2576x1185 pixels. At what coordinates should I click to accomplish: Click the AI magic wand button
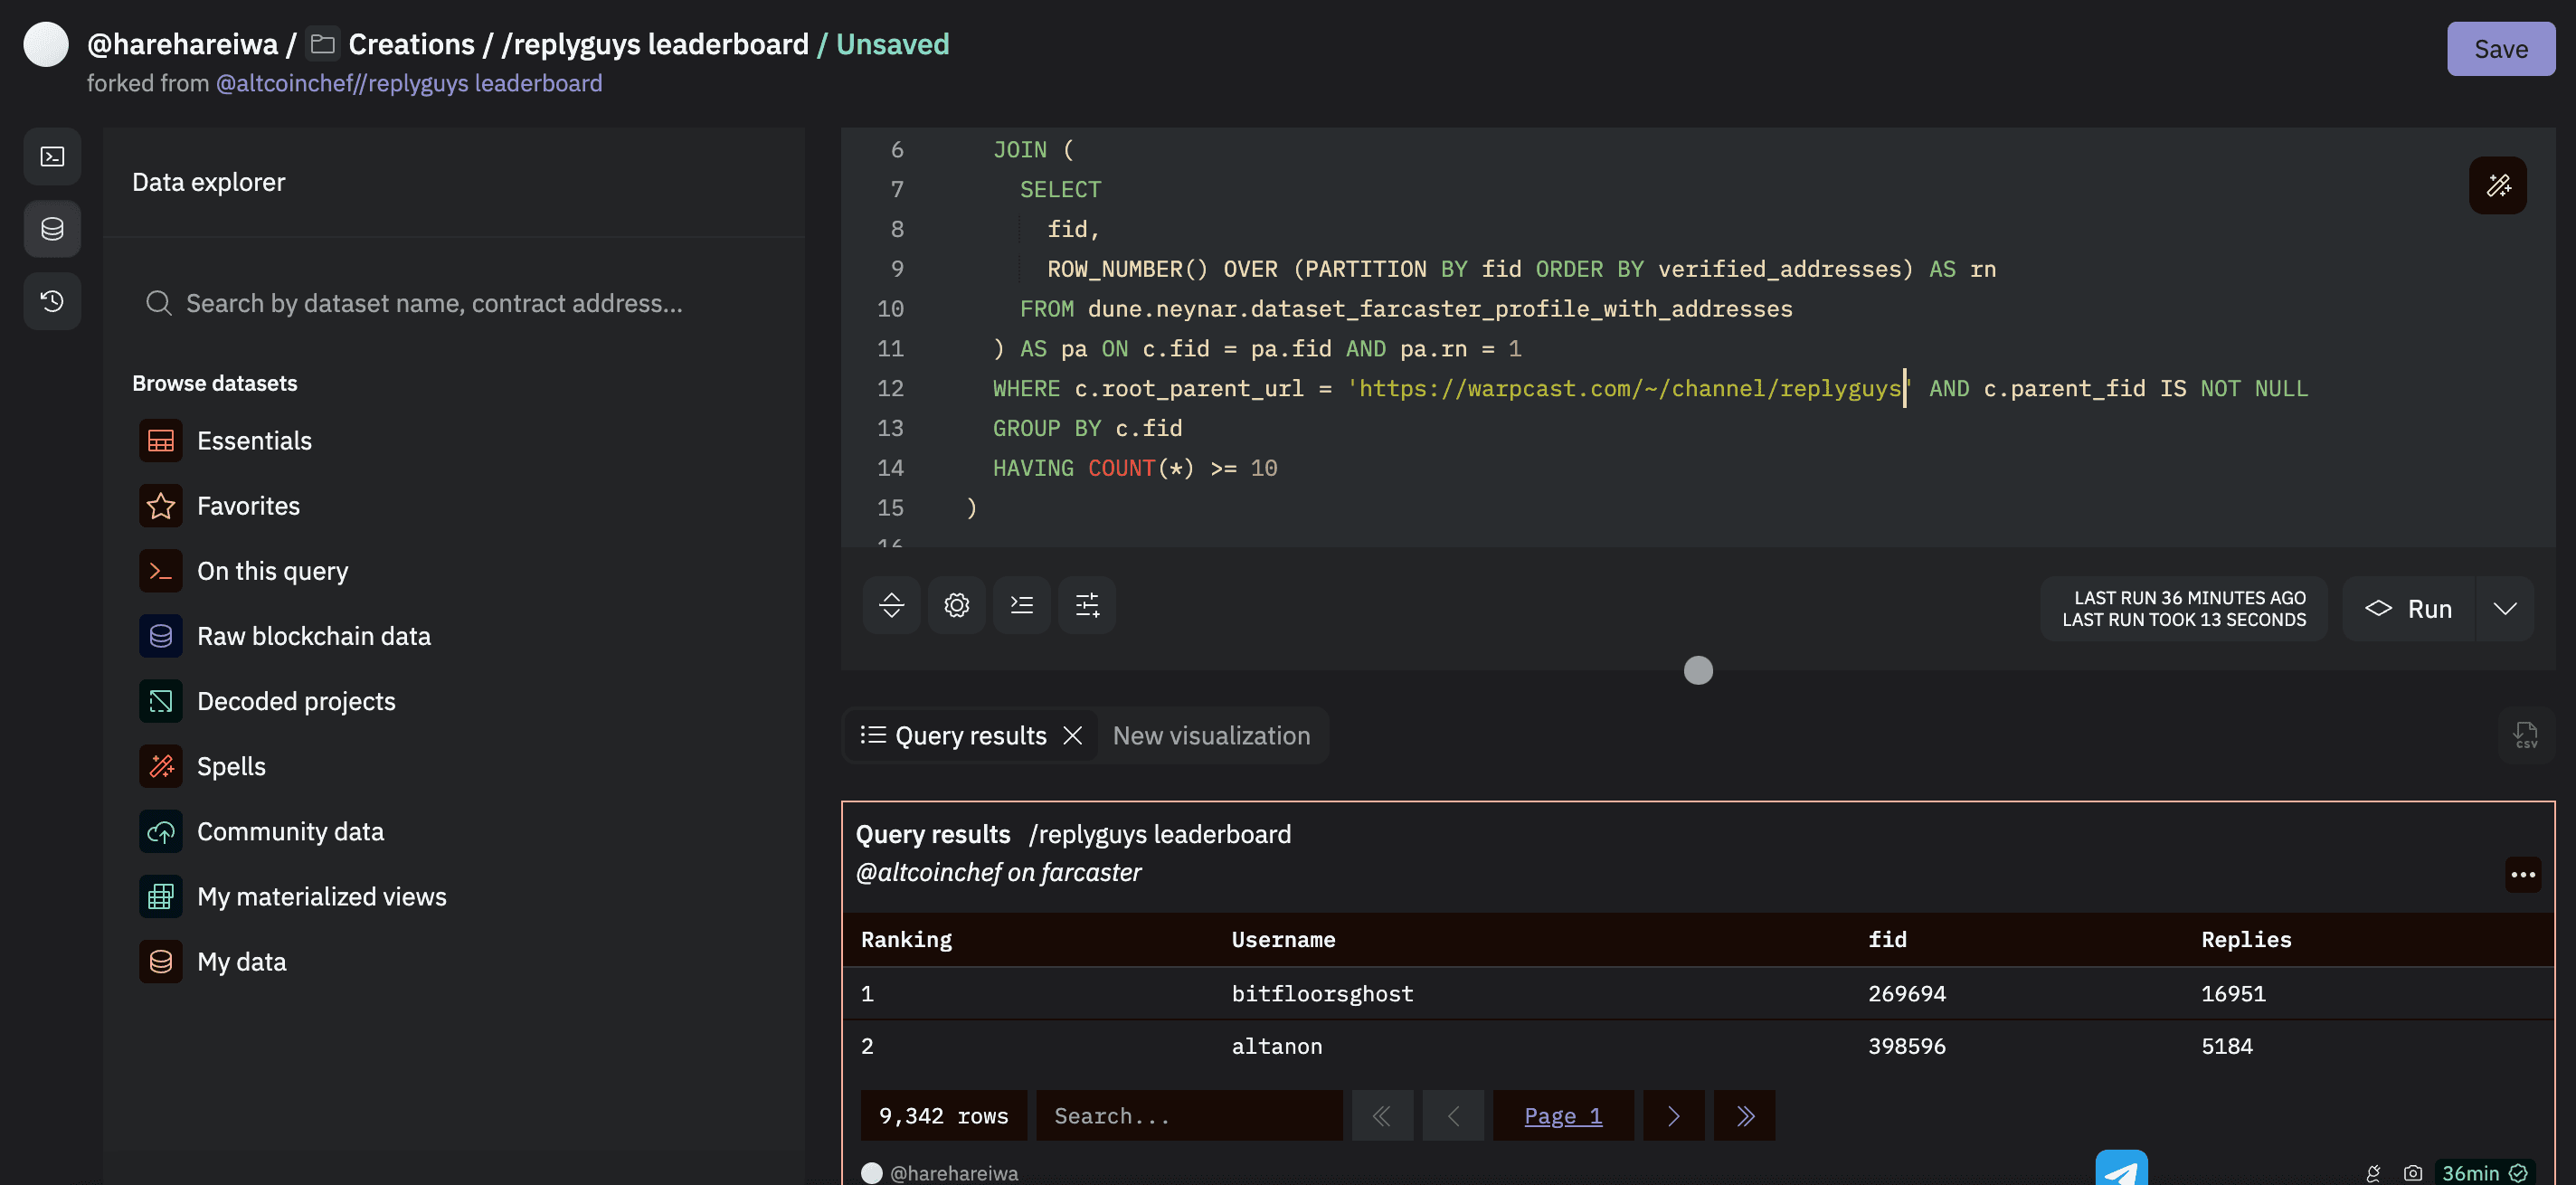2497,185
